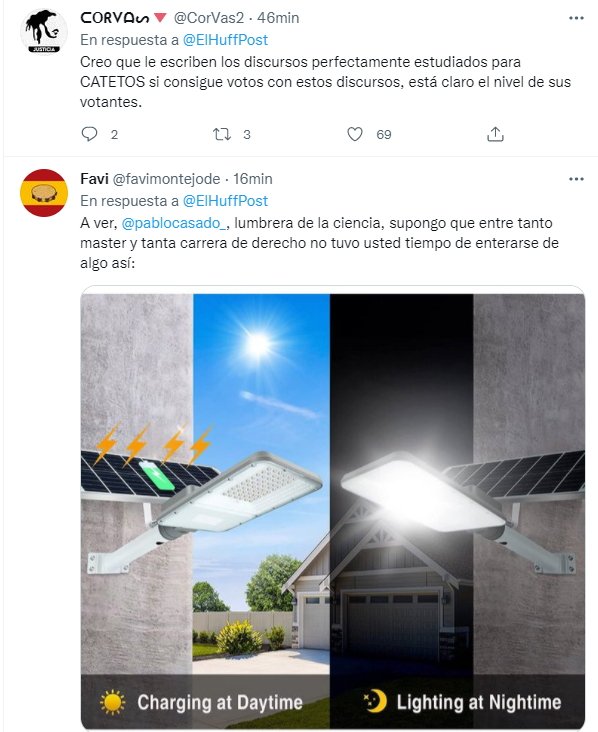The width and height of the screenshot is (598, 732).
Task: Open the @CorVas2 handle
Action: click(x=209, y=18)
